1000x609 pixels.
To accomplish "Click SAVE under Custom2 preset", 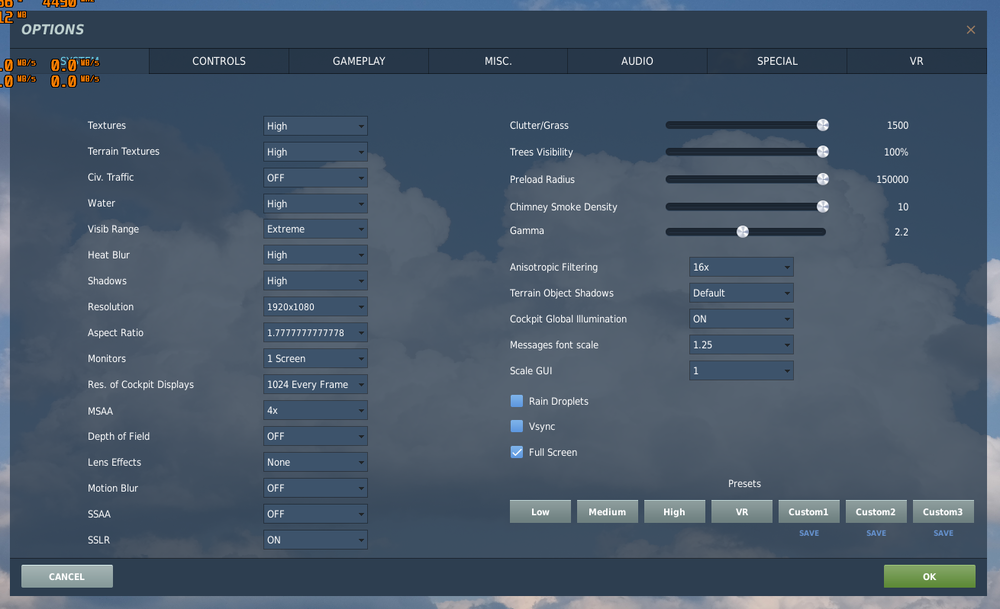I will click(x=876, y=533).
